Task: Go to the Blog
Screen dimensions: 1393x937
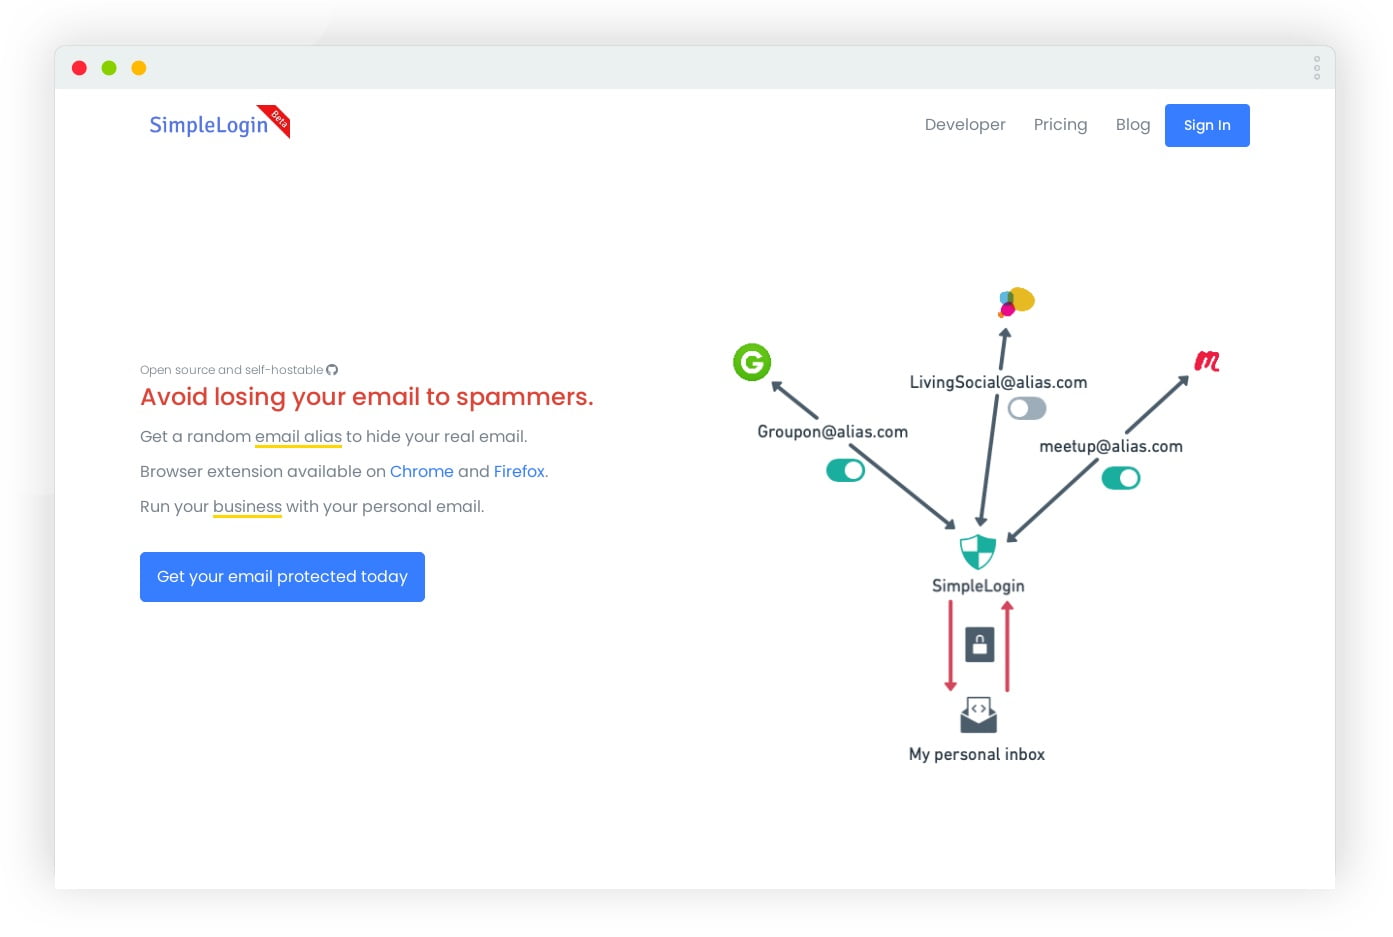Action: coord(1133,125)
